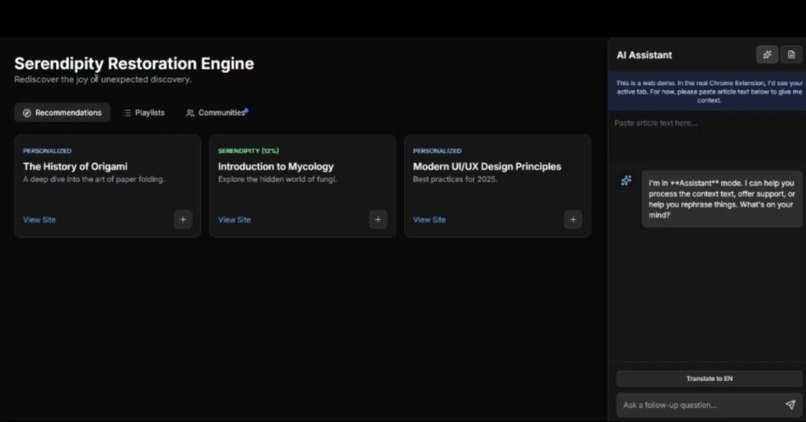806x422 pixels.
Task: Click the sparkle avatar beside assistant message
Action: (x=626, y=180)
